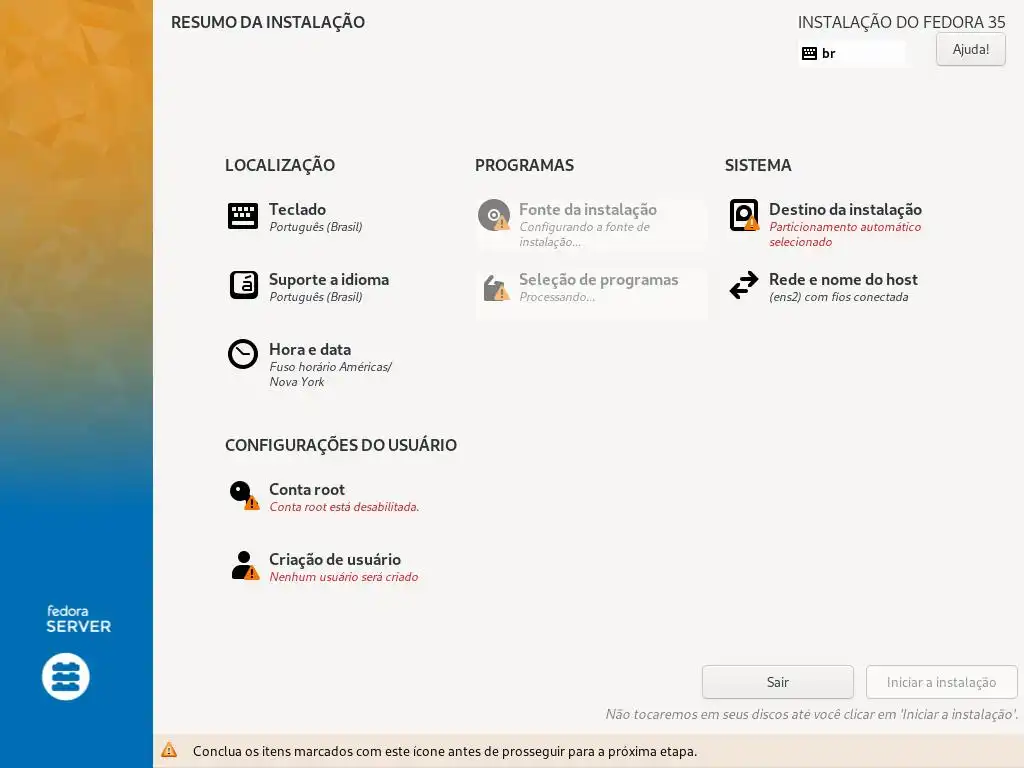Open Conta root label
This screenshot has height=768, width=1024.
[307, 490]
